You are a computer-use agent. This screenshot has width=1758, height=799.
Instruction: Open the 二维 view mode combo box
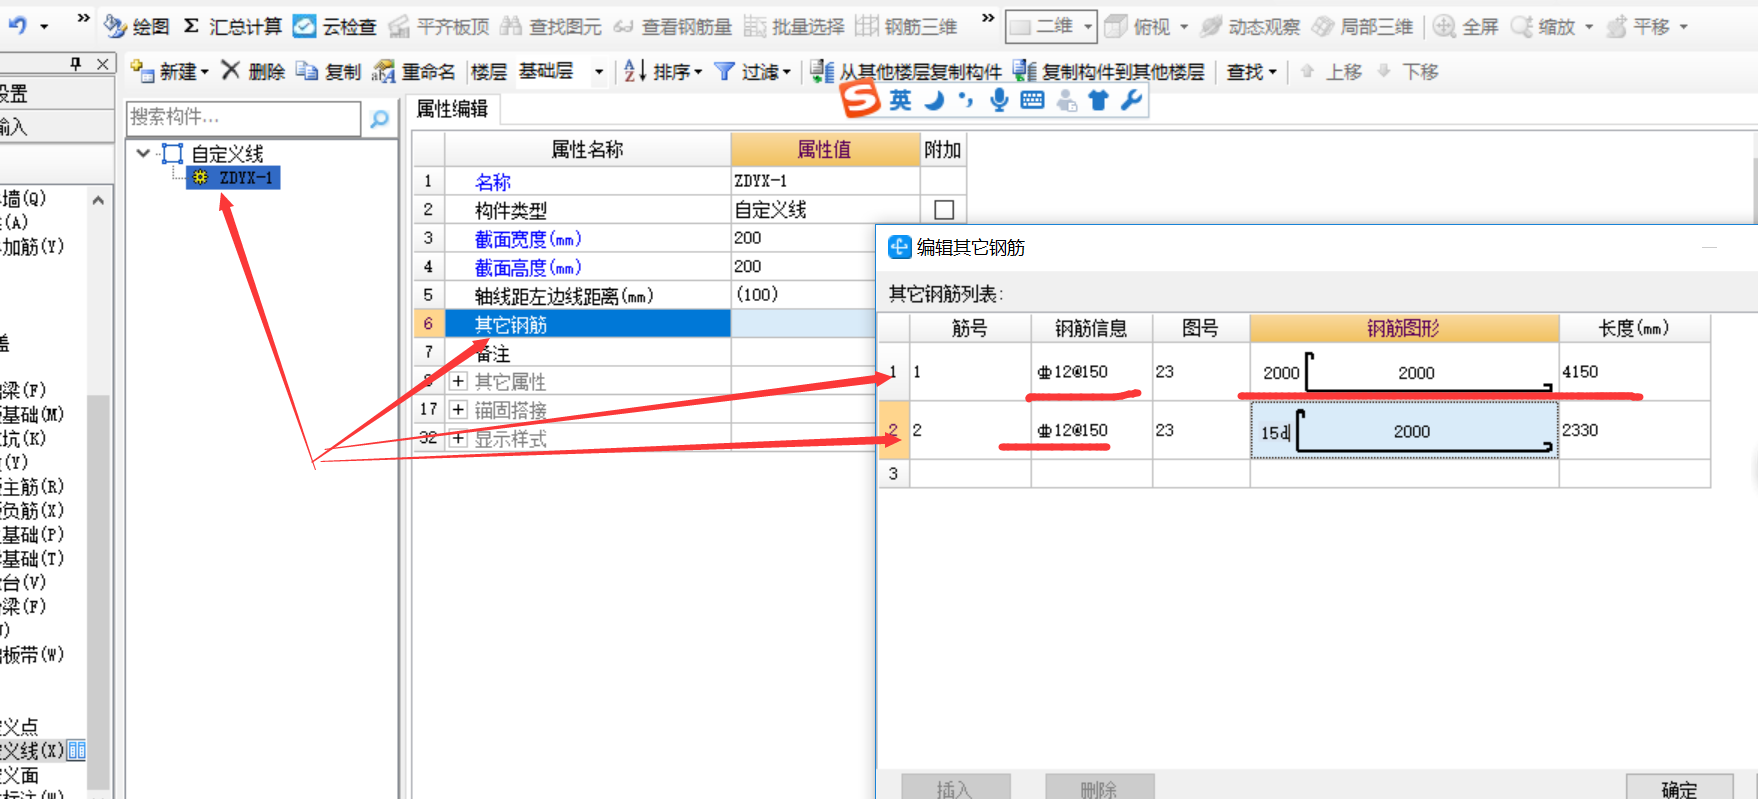pyautogui.click(x=1051, y=27)
